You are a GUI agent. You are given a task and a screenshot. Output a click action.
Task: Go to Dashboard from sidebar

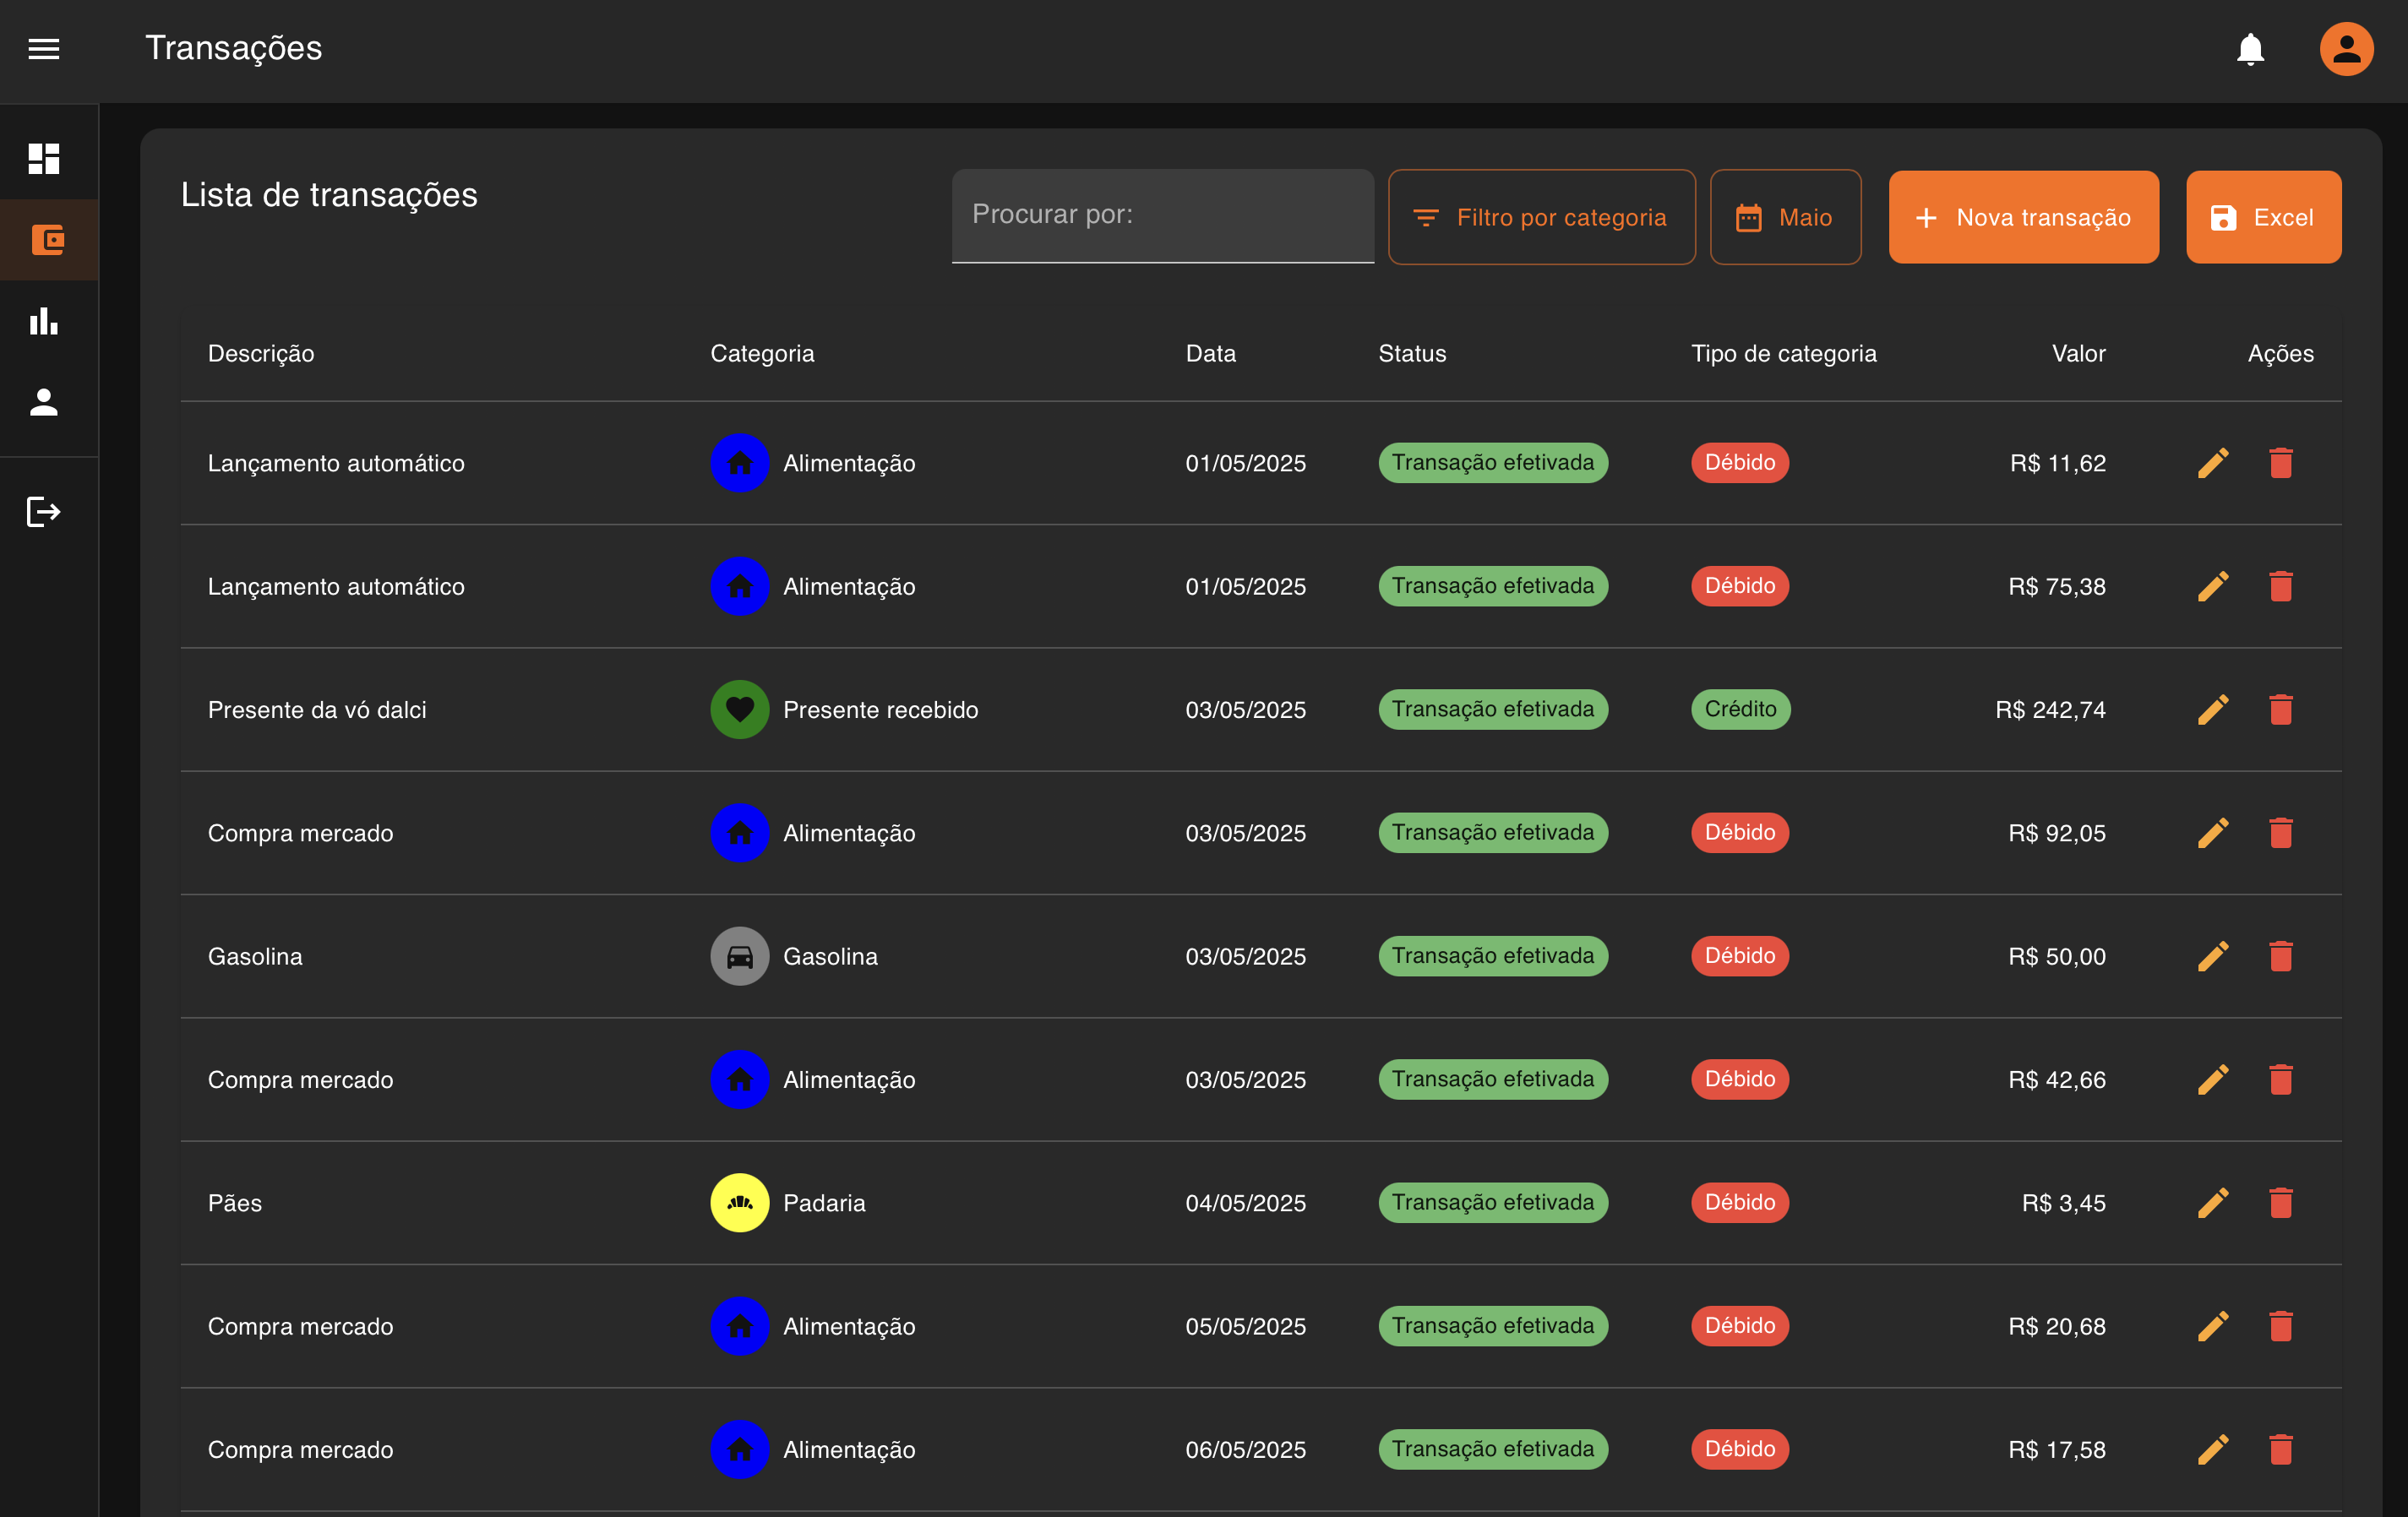(44, 158)
